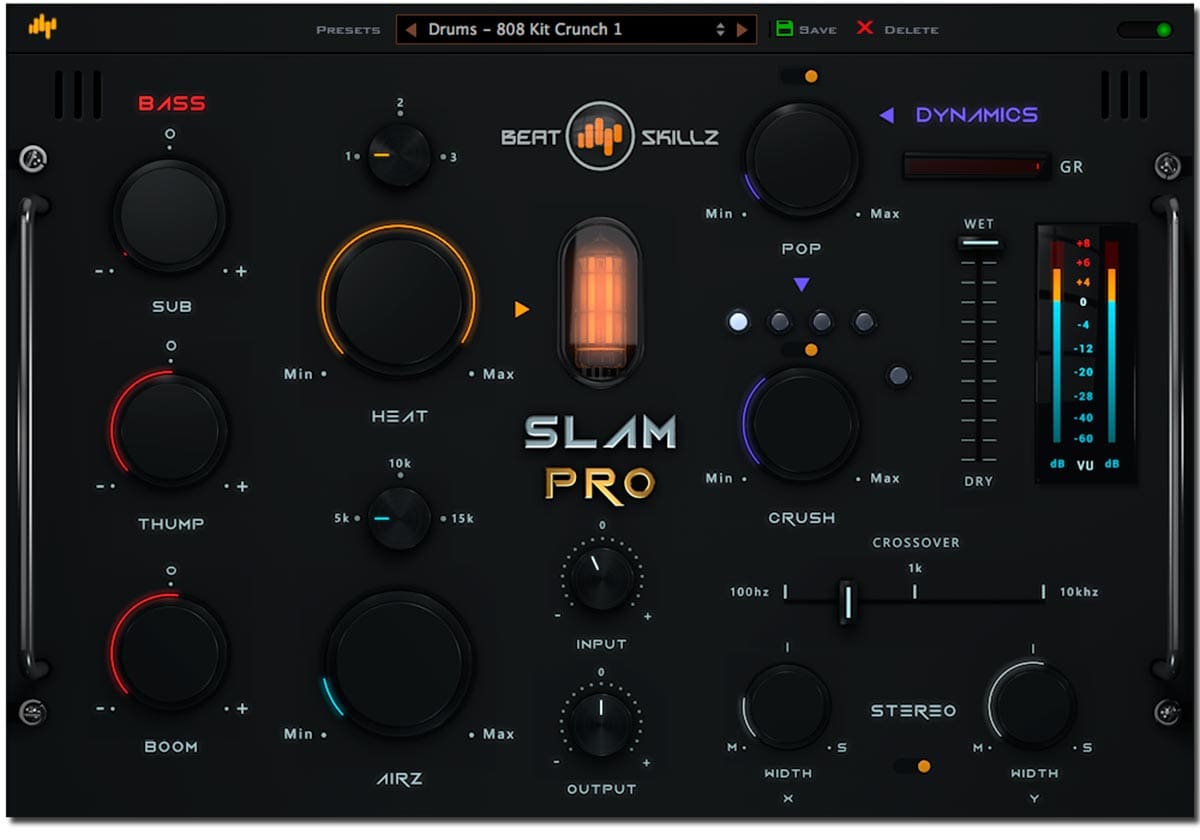1200x840 pixels.
Task: Click the purple down triangle above mode buttons
Action: click(801, 285)
